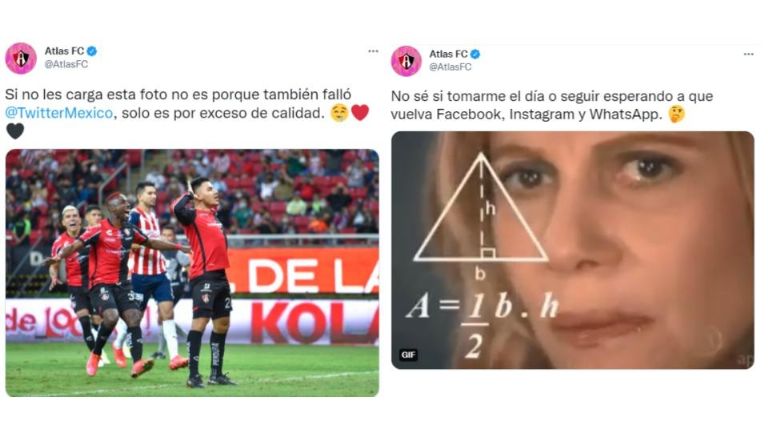Click the @AtlasFC handle in the right tweet
The width and height of the screenshot is (768, 432).
point(450,67)
